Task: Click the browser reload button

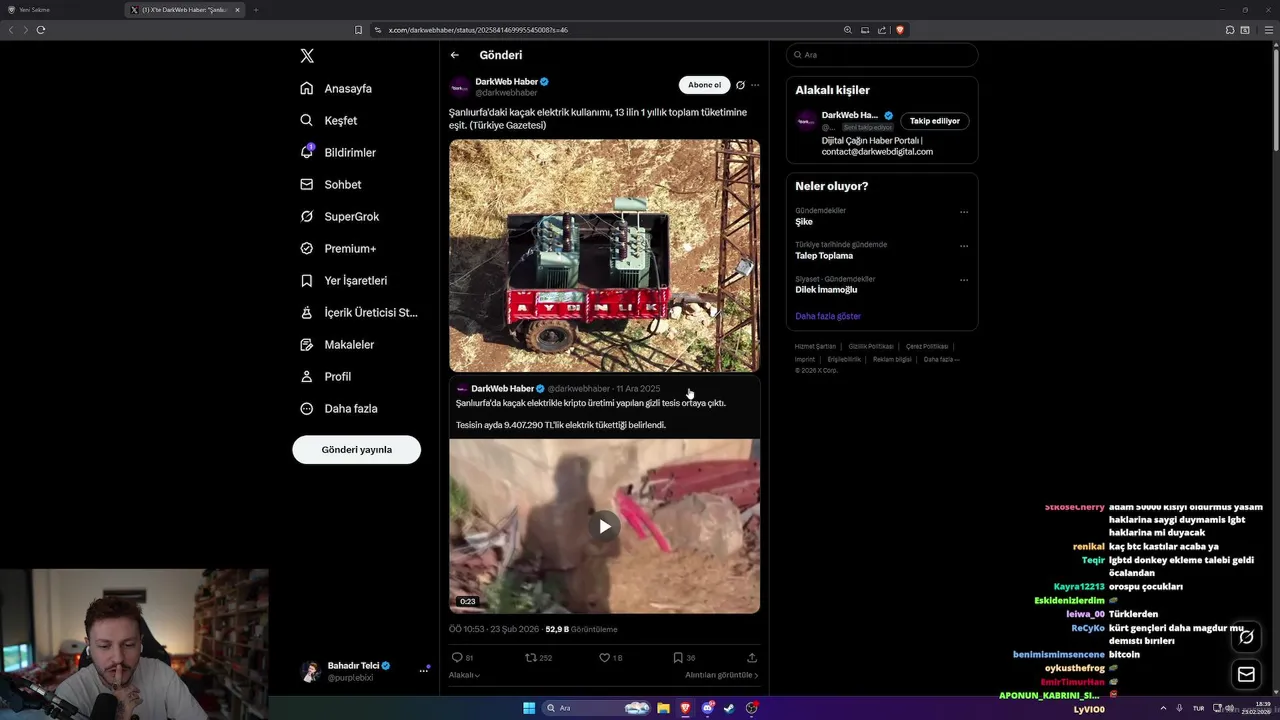Action: [41, 30]
